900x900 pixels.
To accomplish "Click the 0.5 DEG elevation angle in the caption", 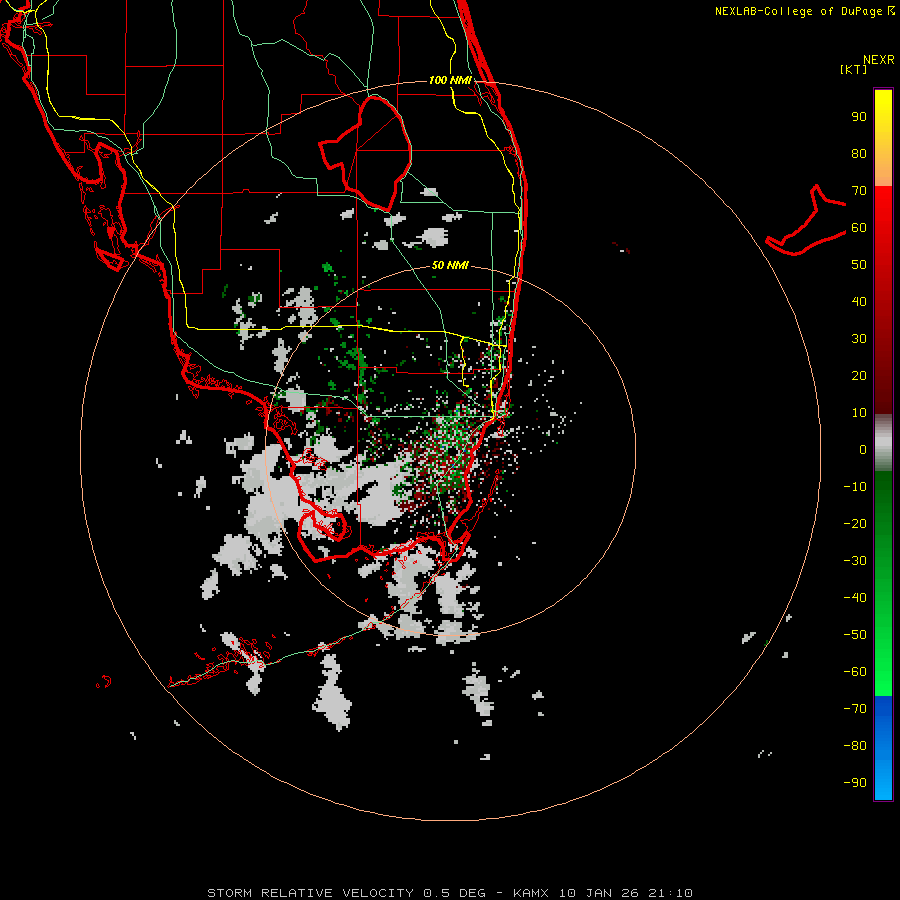I will 455,893.
